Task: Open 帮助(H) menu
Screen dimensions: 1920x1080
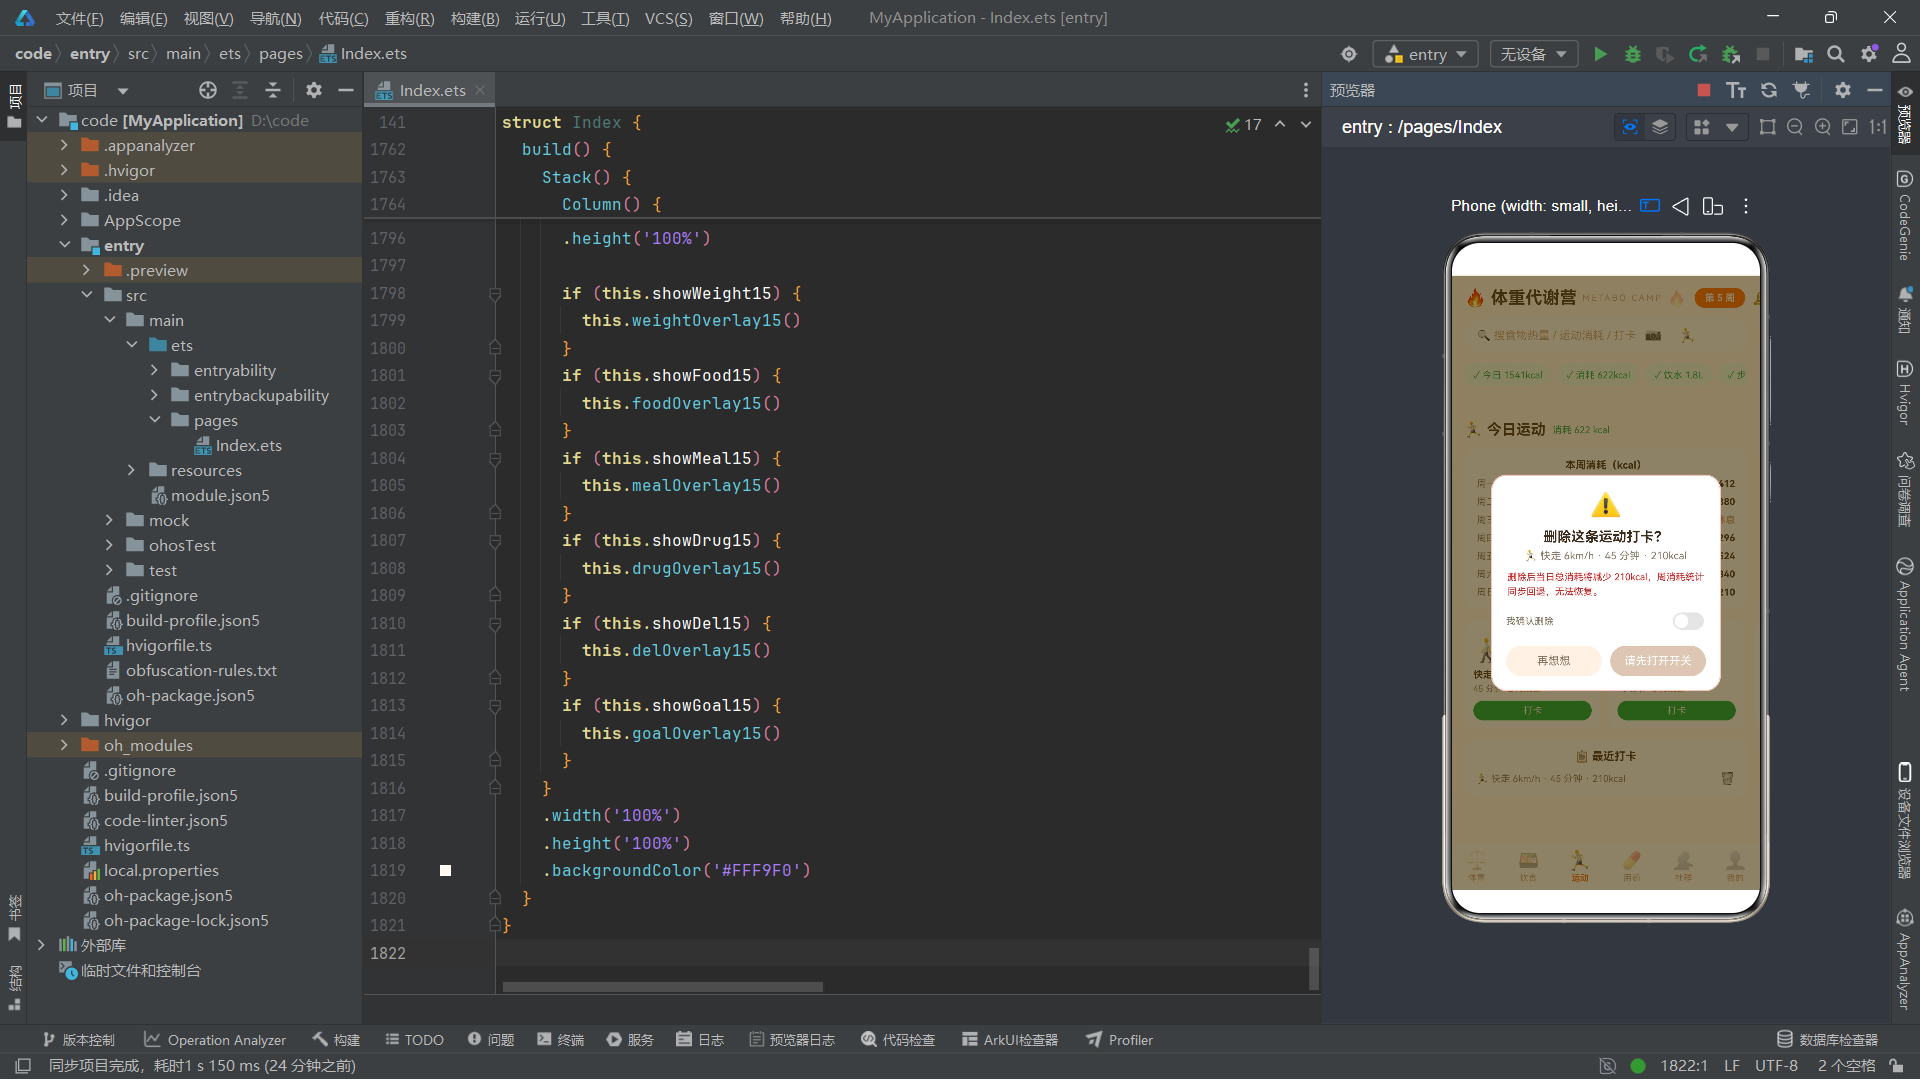Action: (805, 18)
